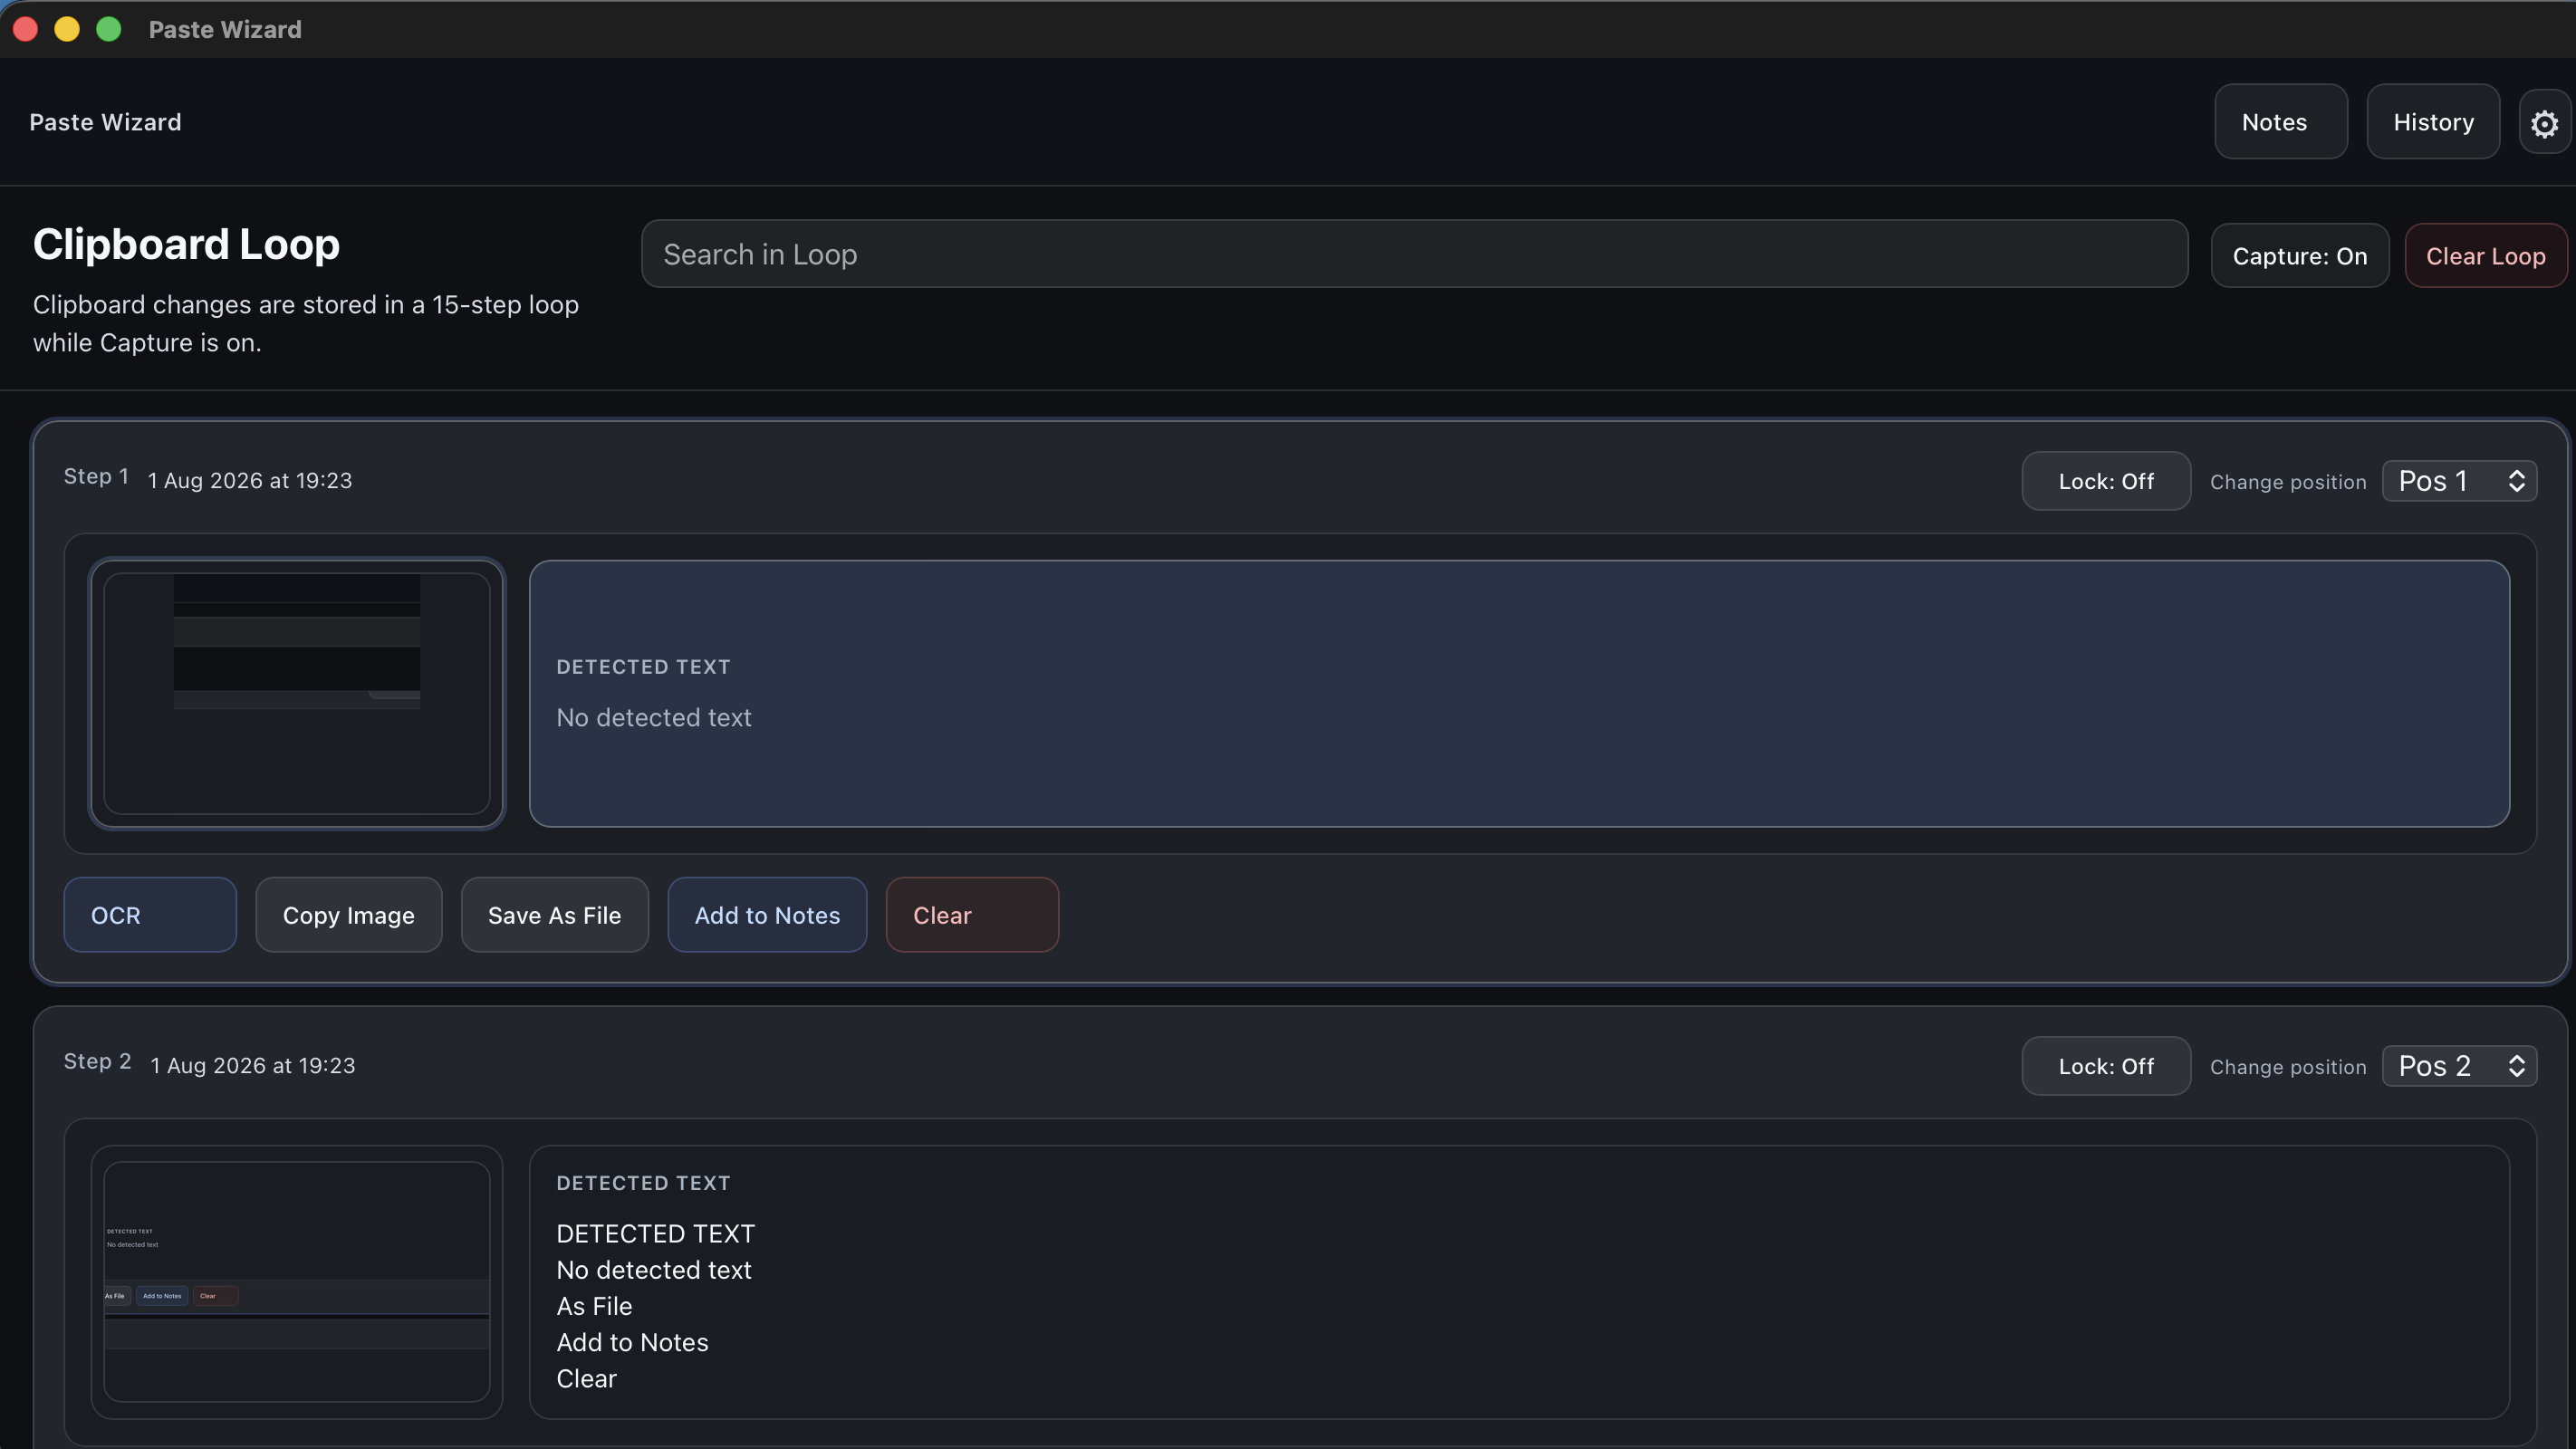Viewport: 2576px width, 1449px height.
Task: Toggle Lock: Off for Step 1
Action: (x=2106, y=481)
